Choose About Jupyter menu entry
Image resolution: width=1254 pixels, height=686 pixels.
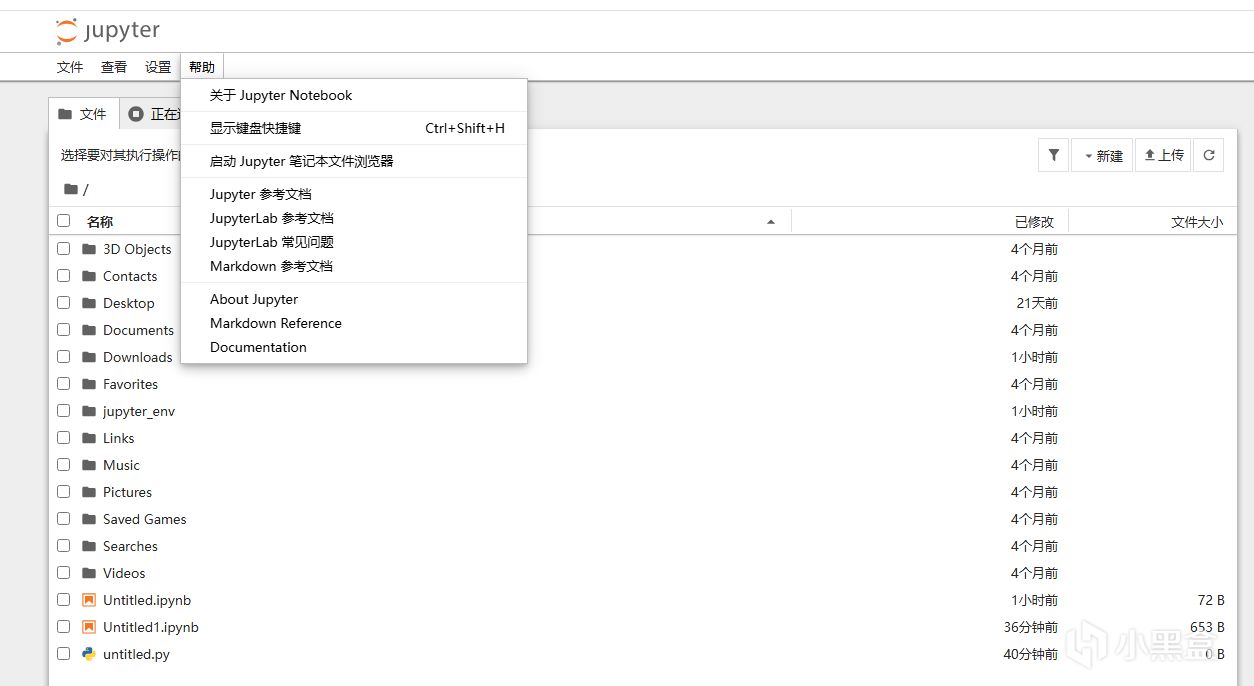354,299
